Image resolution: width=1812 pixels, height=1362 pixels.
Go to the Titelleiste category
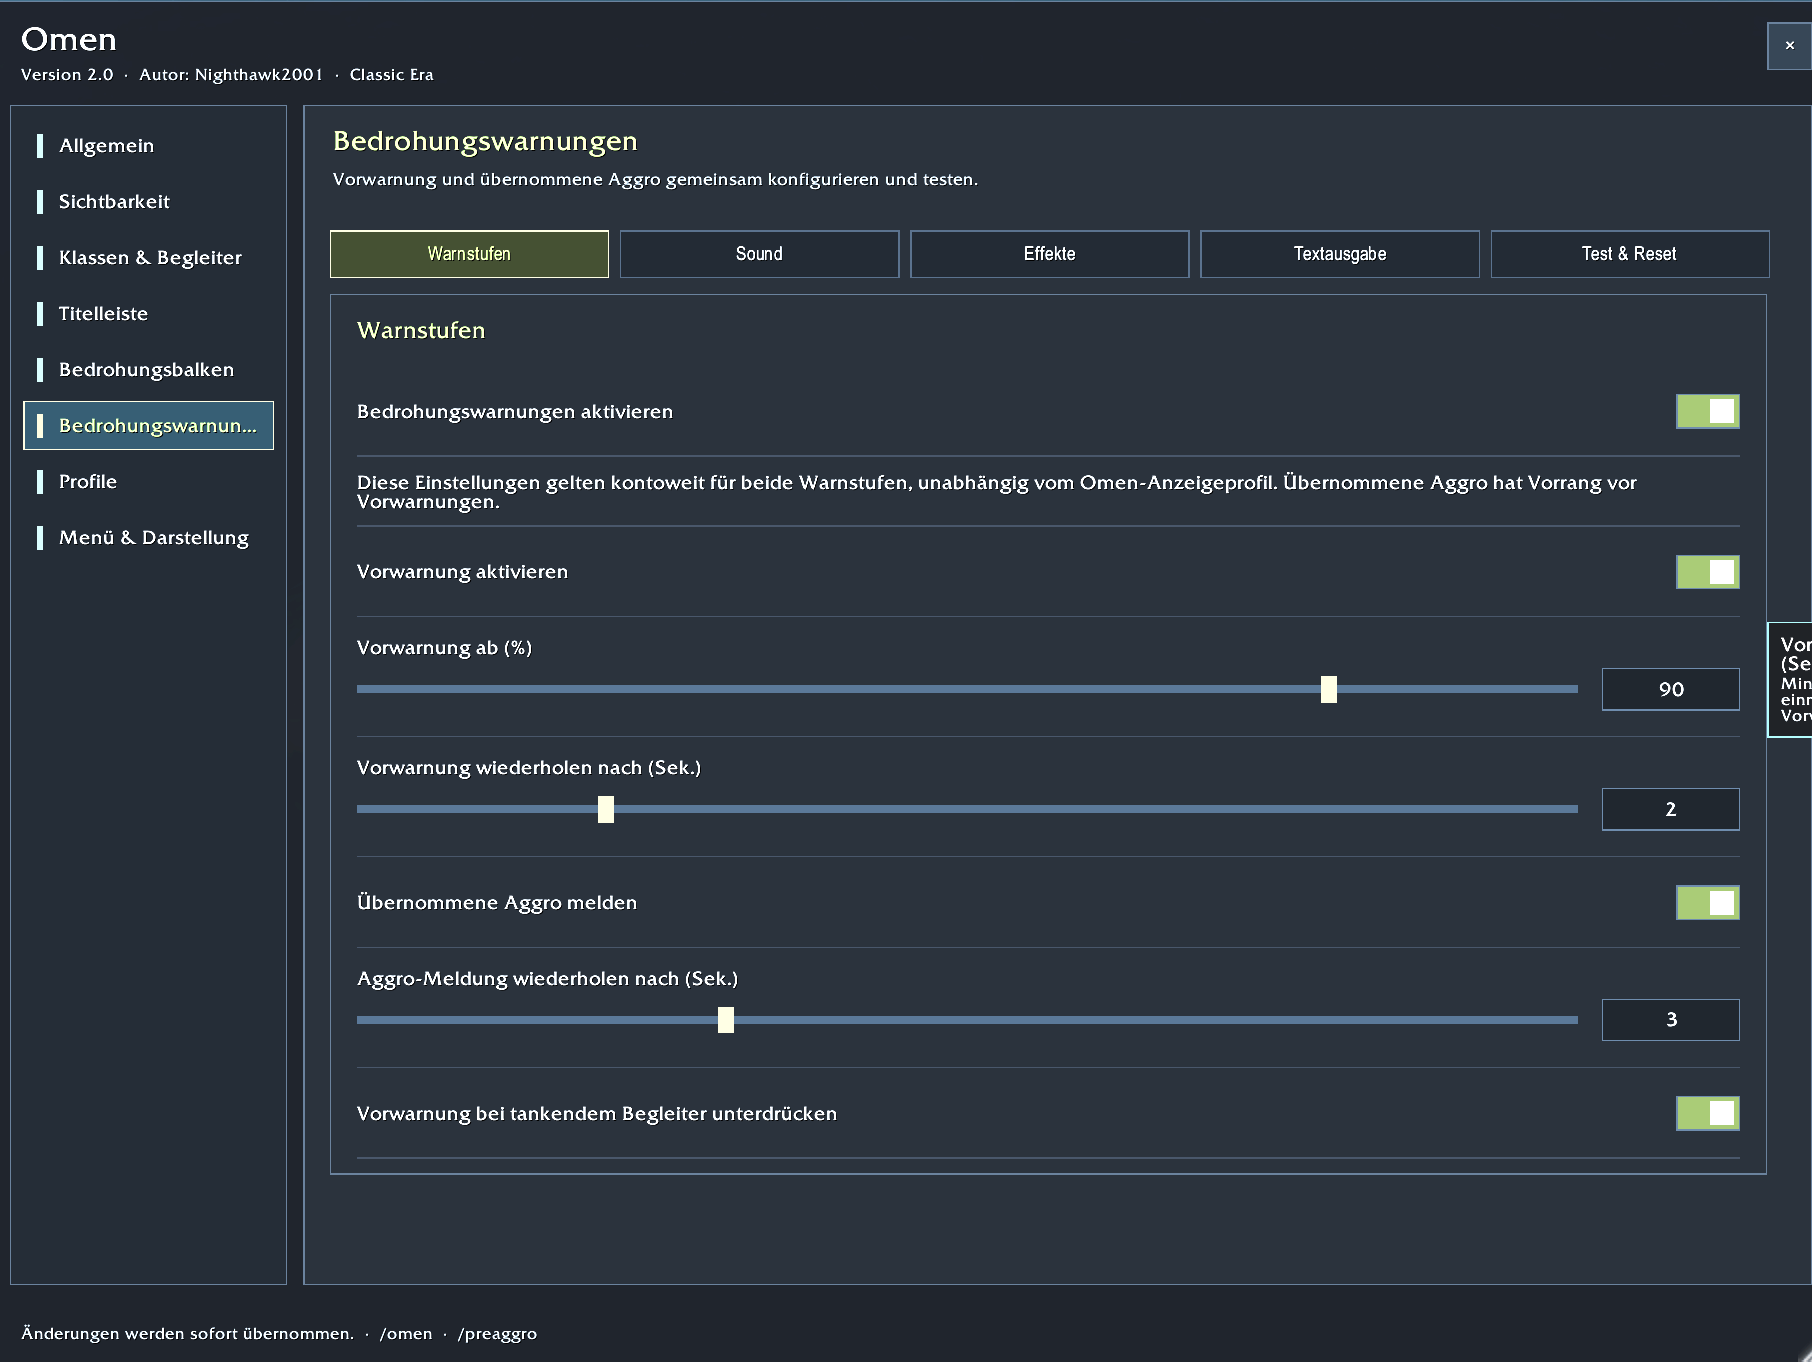click(148, 314)
